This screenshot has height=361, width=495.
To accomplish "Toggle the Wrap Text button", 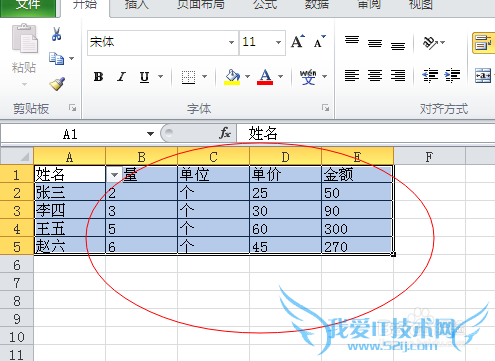I will 483,43.
